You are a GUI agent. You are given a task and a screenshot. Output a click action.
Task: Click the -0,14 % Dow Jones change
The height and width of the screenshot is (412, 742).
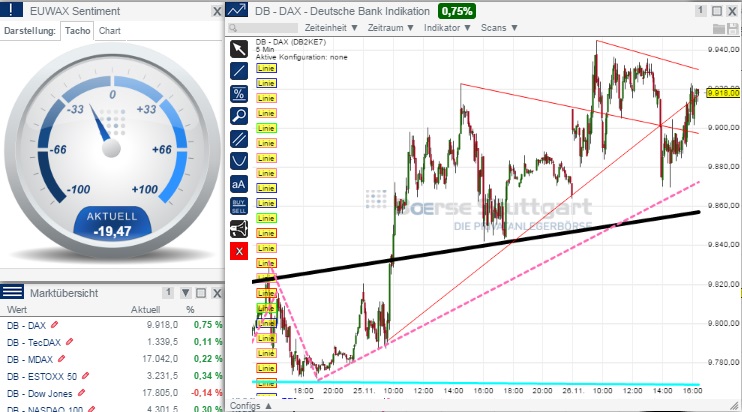207,393
